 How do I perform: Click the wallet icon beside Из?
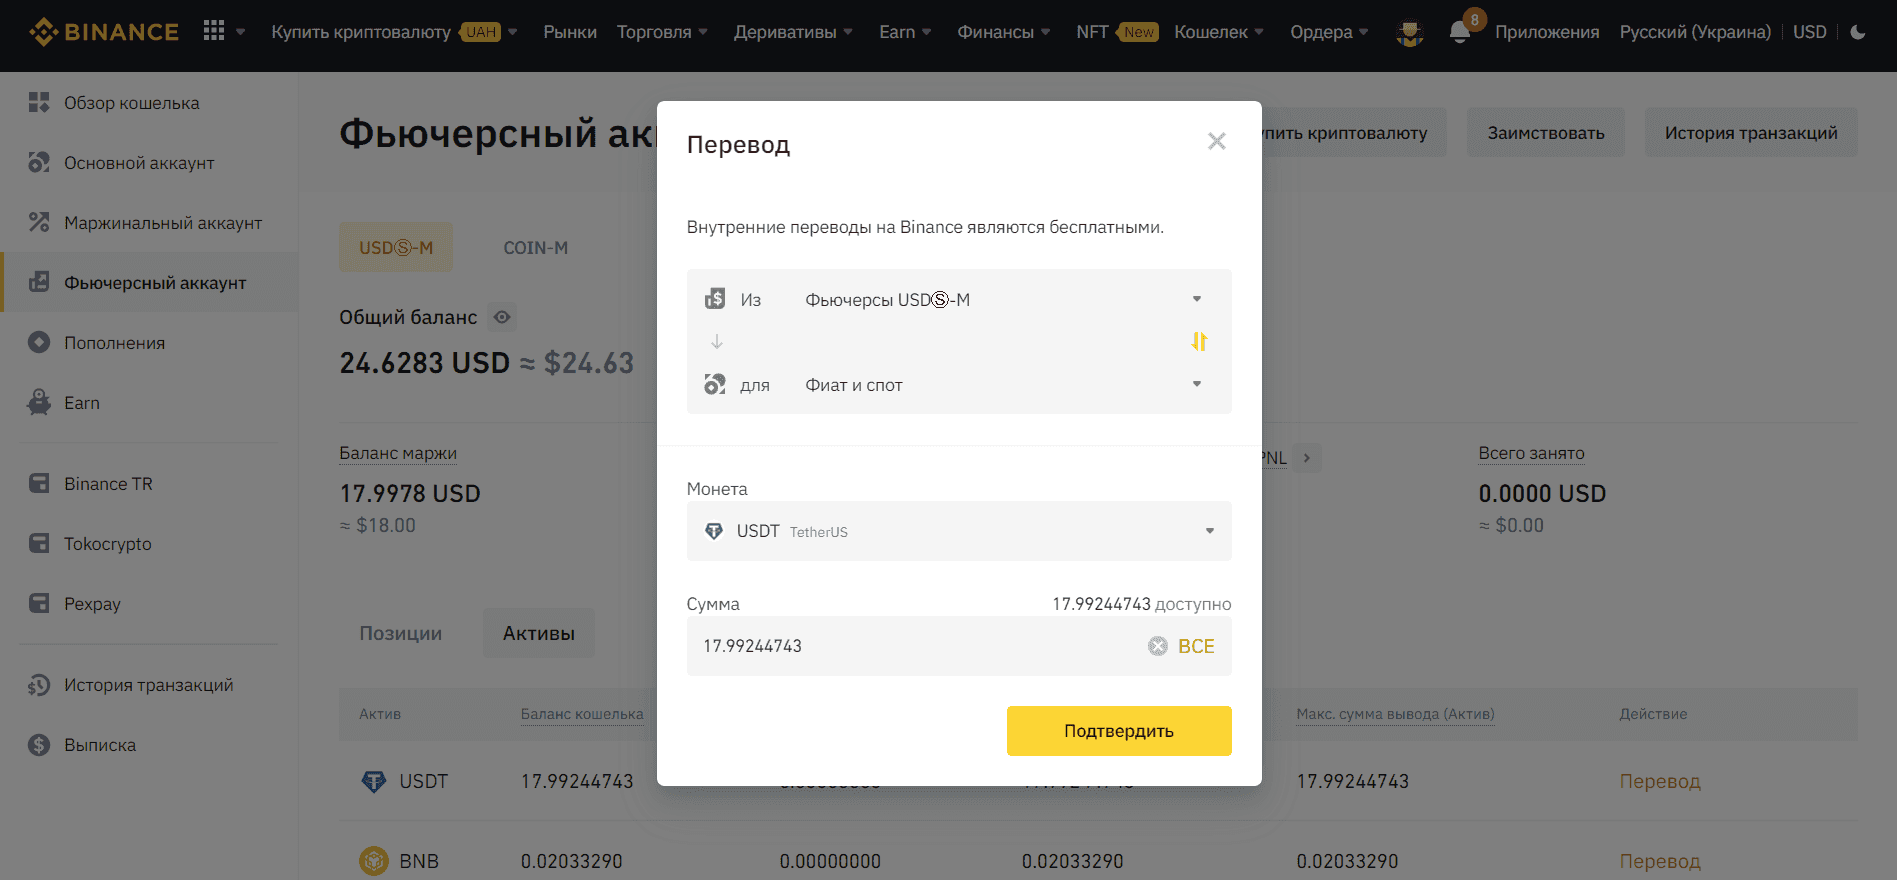[715, 299]
